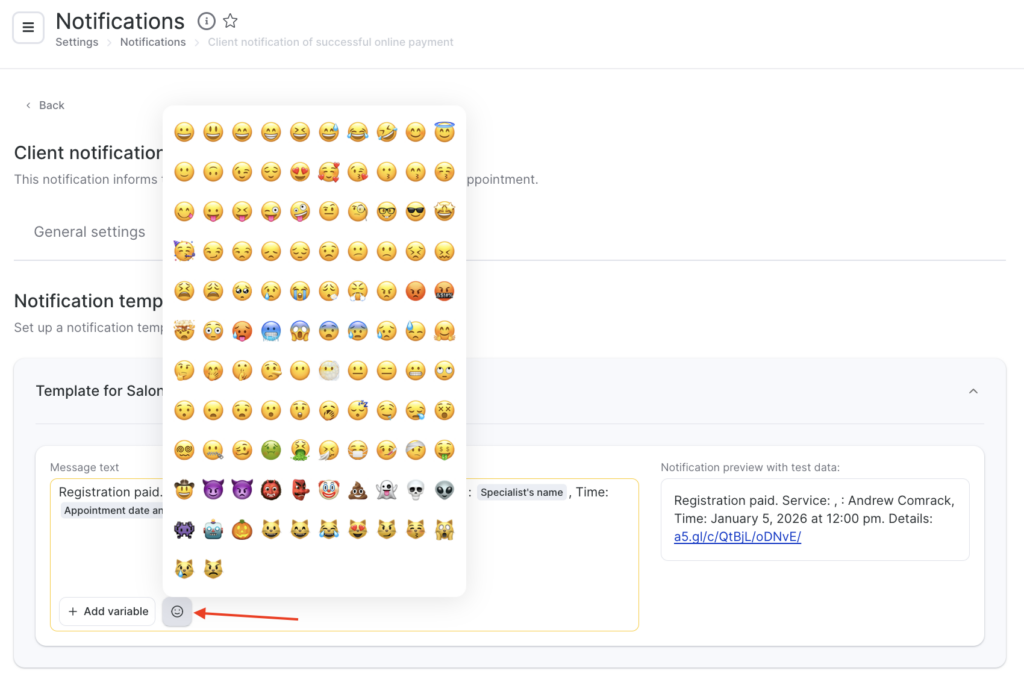Open the emoji picker smiley button

(x=177, y=611)
